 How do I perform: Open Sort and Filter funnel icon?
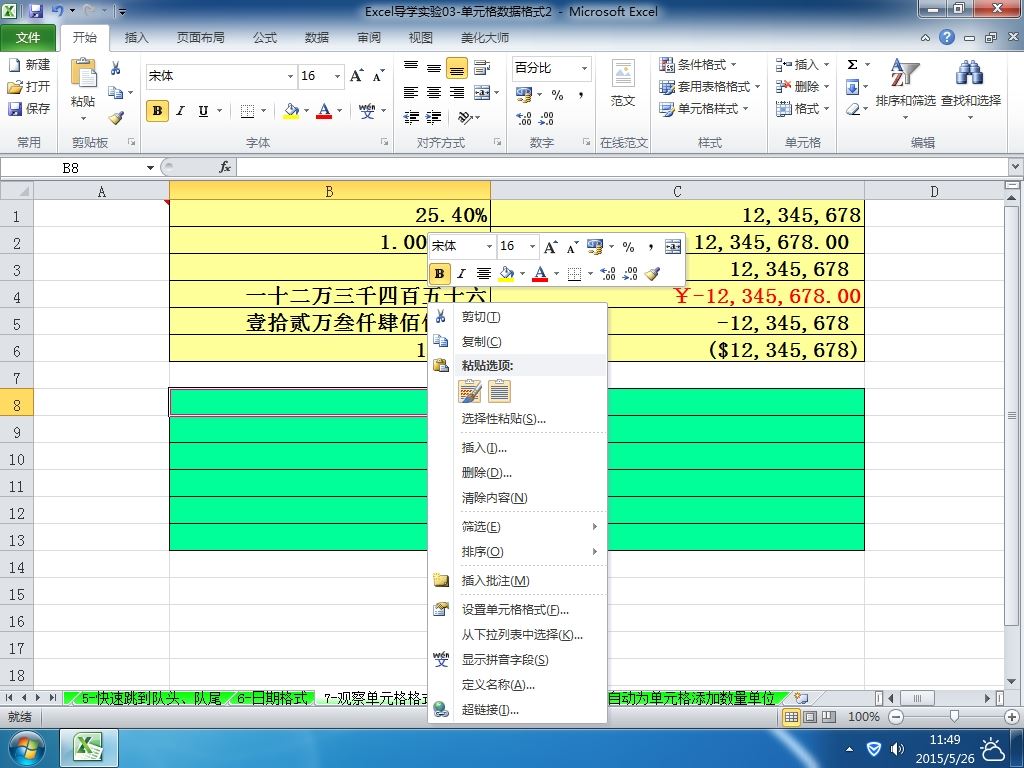[905, 72]
